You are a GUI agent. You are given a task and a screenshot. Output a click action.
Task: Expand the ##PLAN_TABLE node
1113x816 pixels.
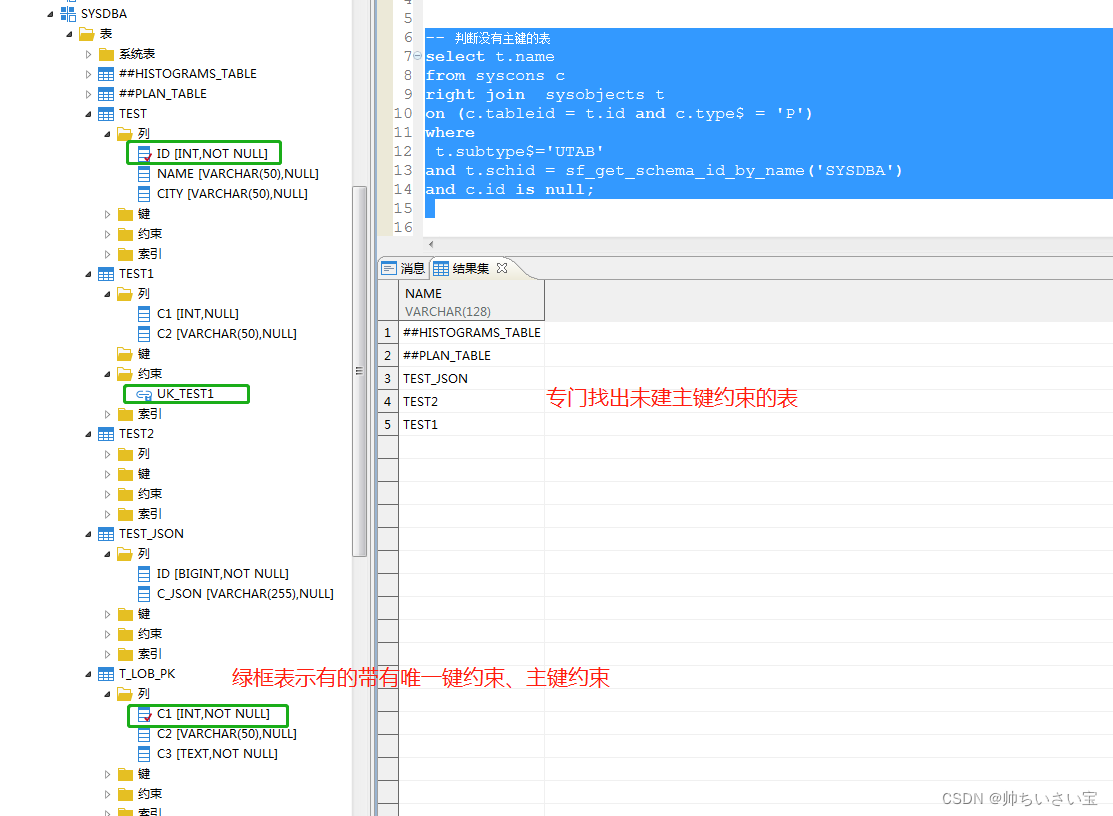(88, 94)
